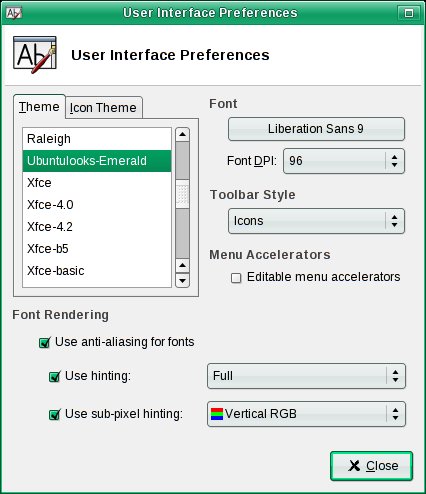Switch to the Icon Theme tab

point(104,108)
